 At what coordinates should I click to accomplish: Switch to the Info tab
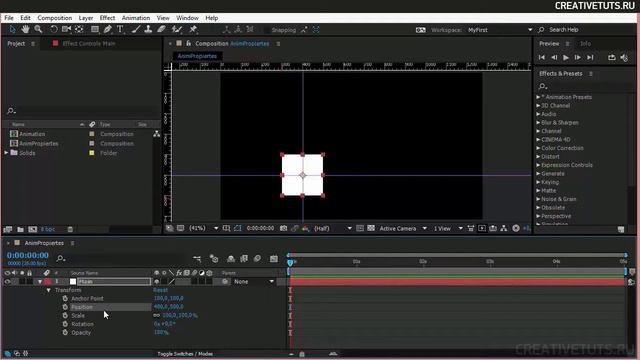point(585,43)
